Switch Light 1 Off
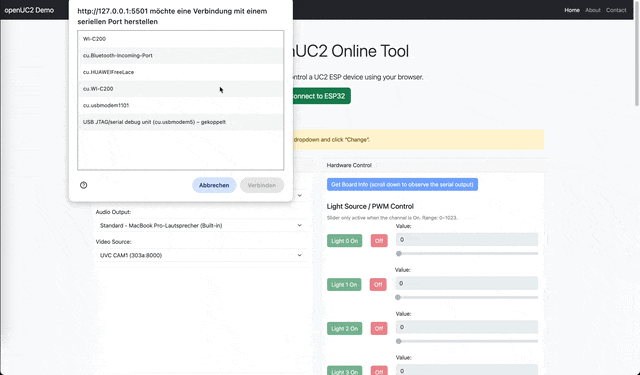Image resolution: width=640 pixels, height=375 pixels. tap(378, 284)
